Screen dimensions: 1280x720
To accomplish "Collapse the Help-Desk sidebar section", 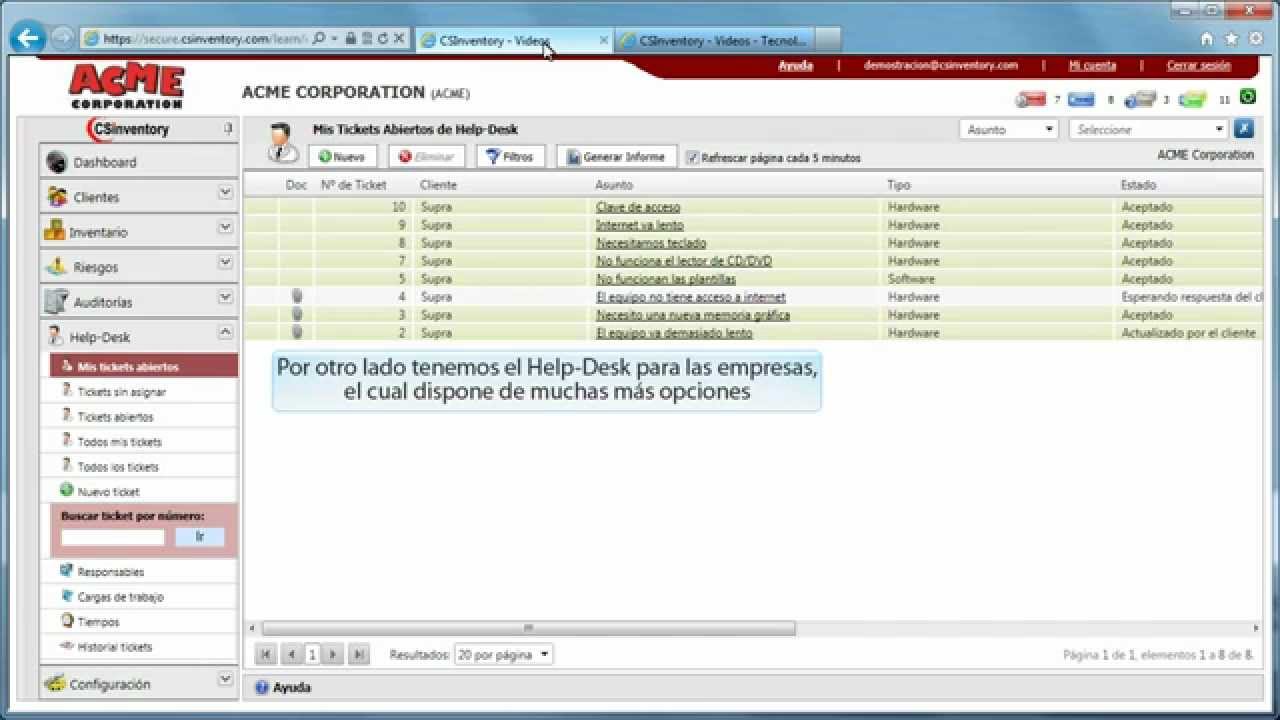I will pyautogui.click(x=225, y=333).
